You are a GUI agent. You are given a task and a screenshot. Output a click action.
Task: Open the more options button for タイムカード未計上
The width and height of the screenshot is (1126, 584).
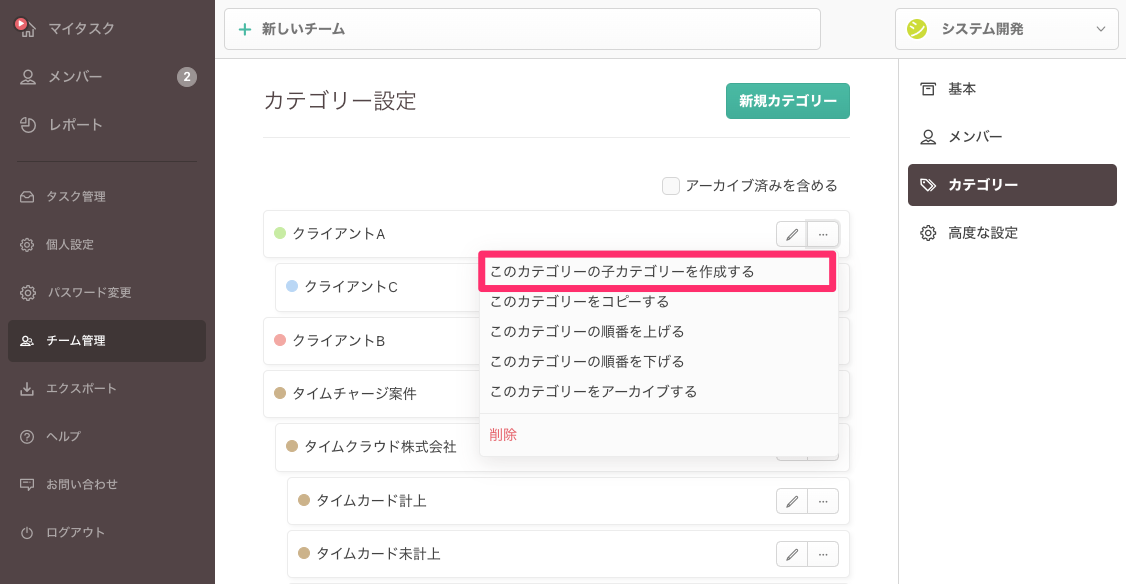[x=823, y=553]
